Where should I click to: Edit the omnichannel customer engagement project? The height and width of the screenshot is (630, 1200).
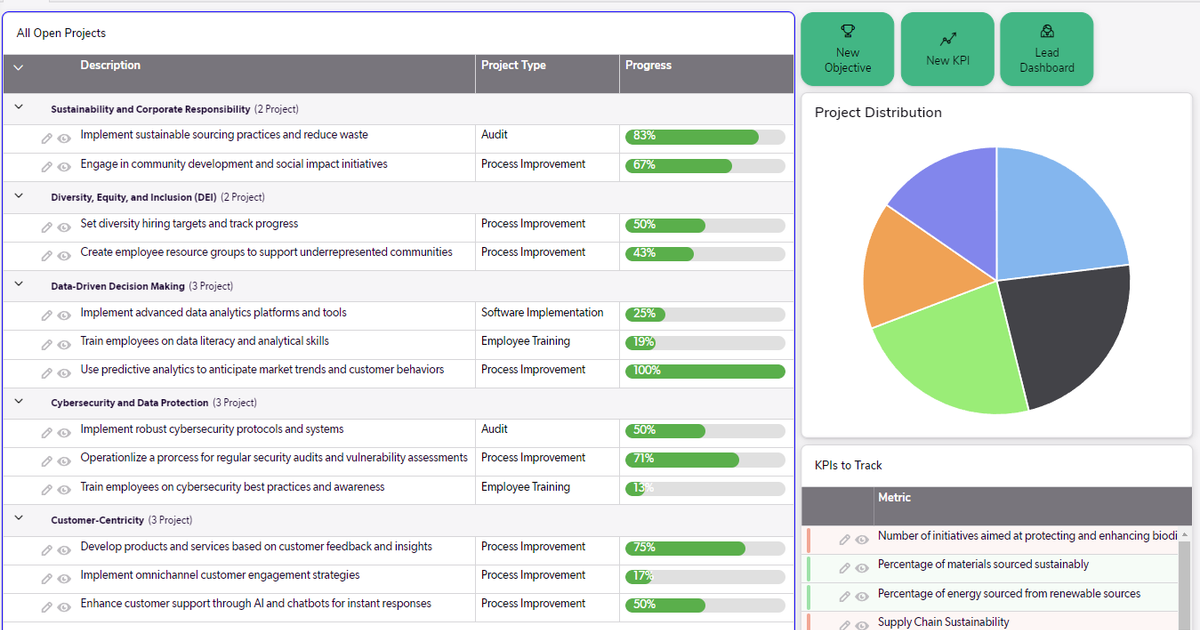(46, 579)
